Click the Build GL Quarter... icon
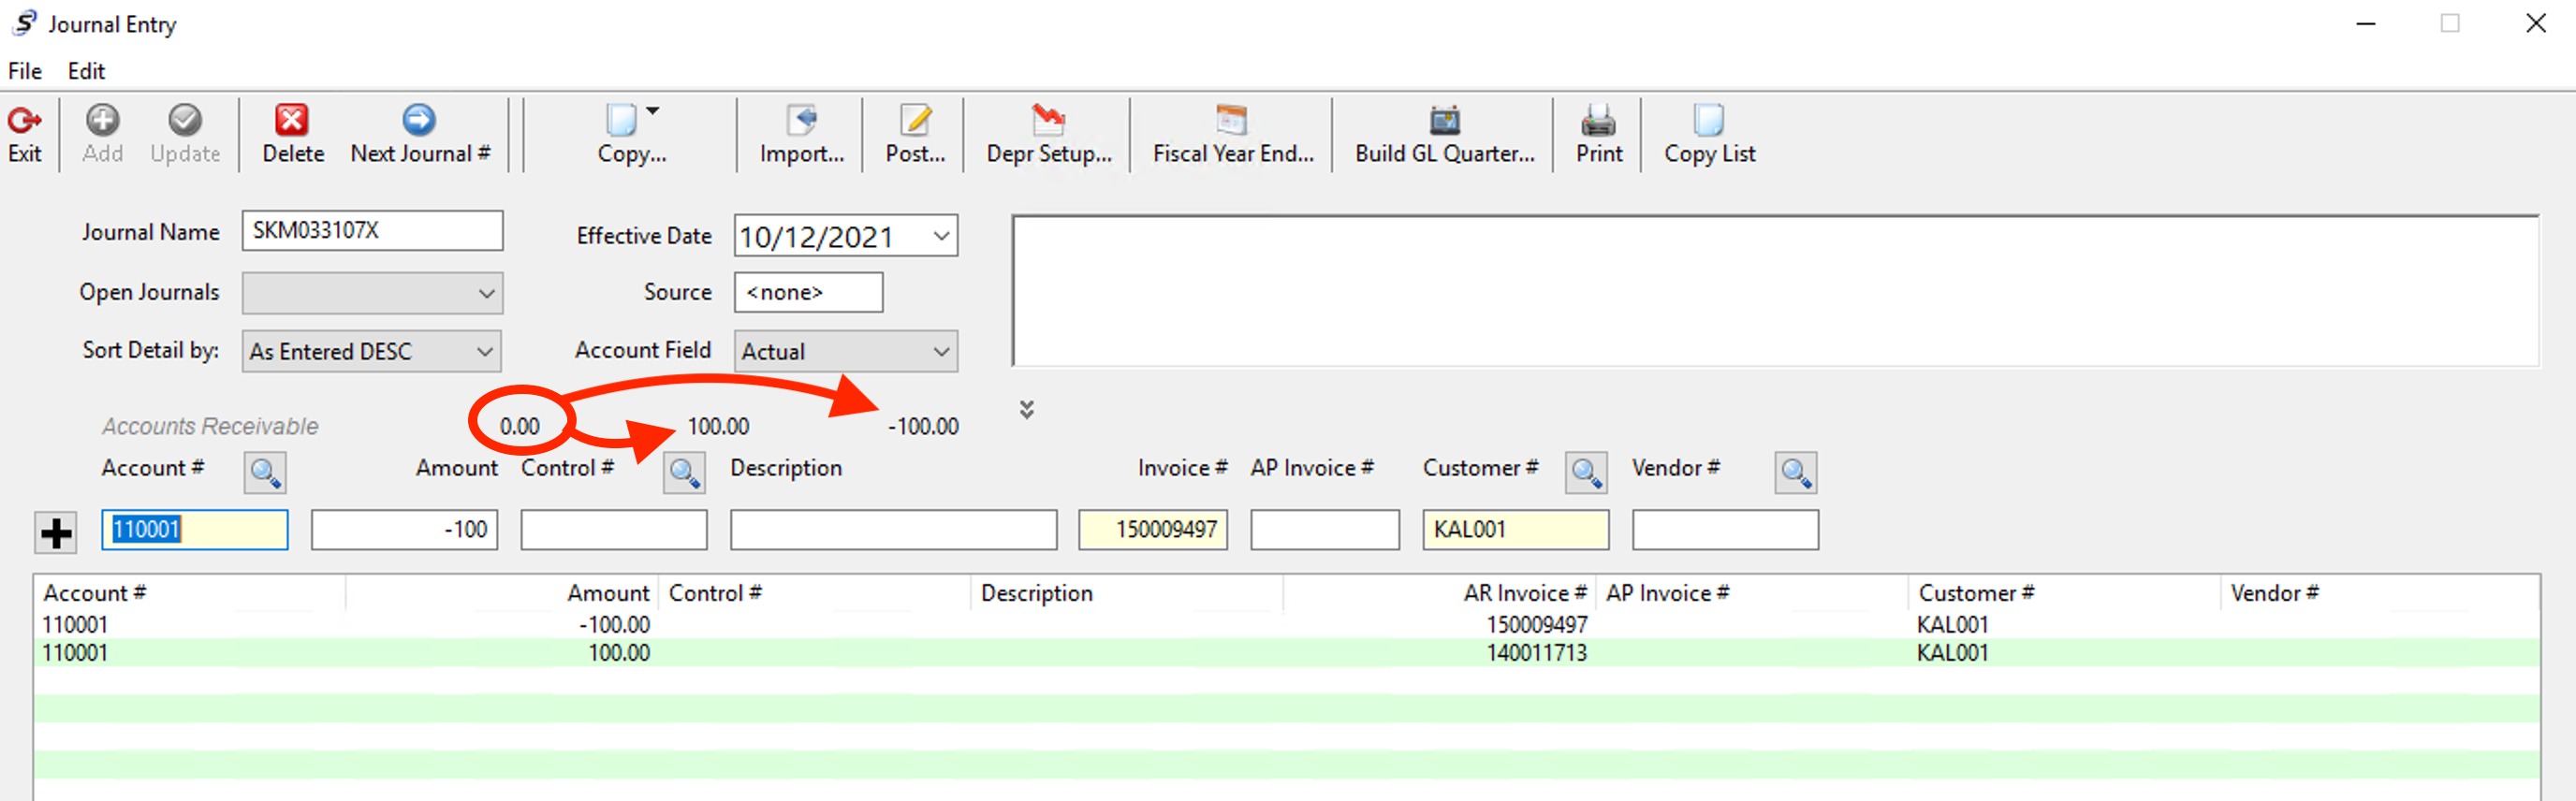The height and width of the screenshot is (801, 2576). pos(1444,120)
